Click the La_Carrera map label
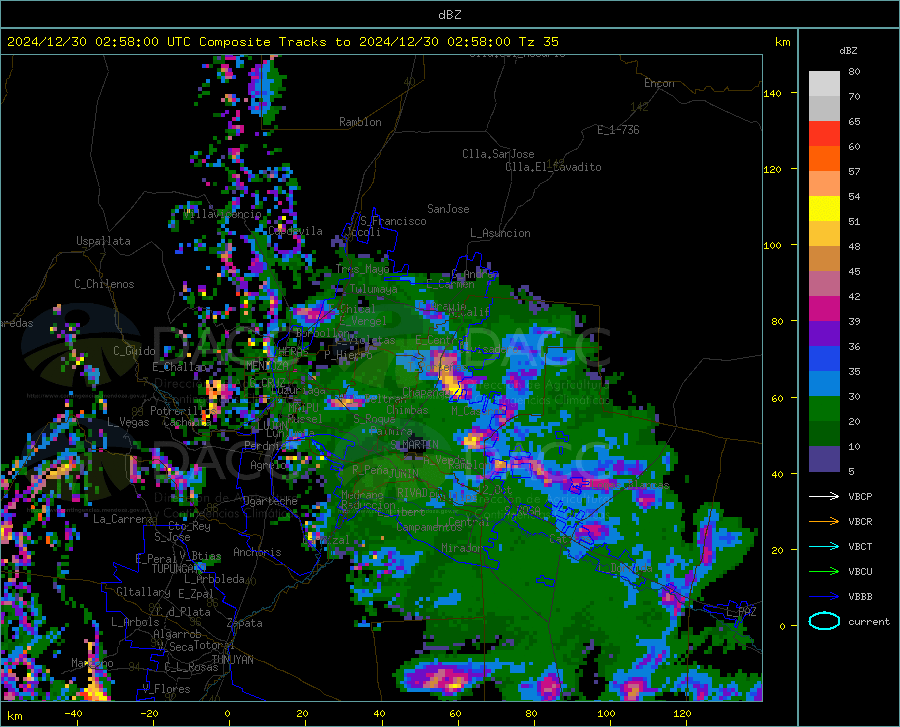The width and height of the screenshot is (900, 727). pyautogui.click(x=123, y=519)
